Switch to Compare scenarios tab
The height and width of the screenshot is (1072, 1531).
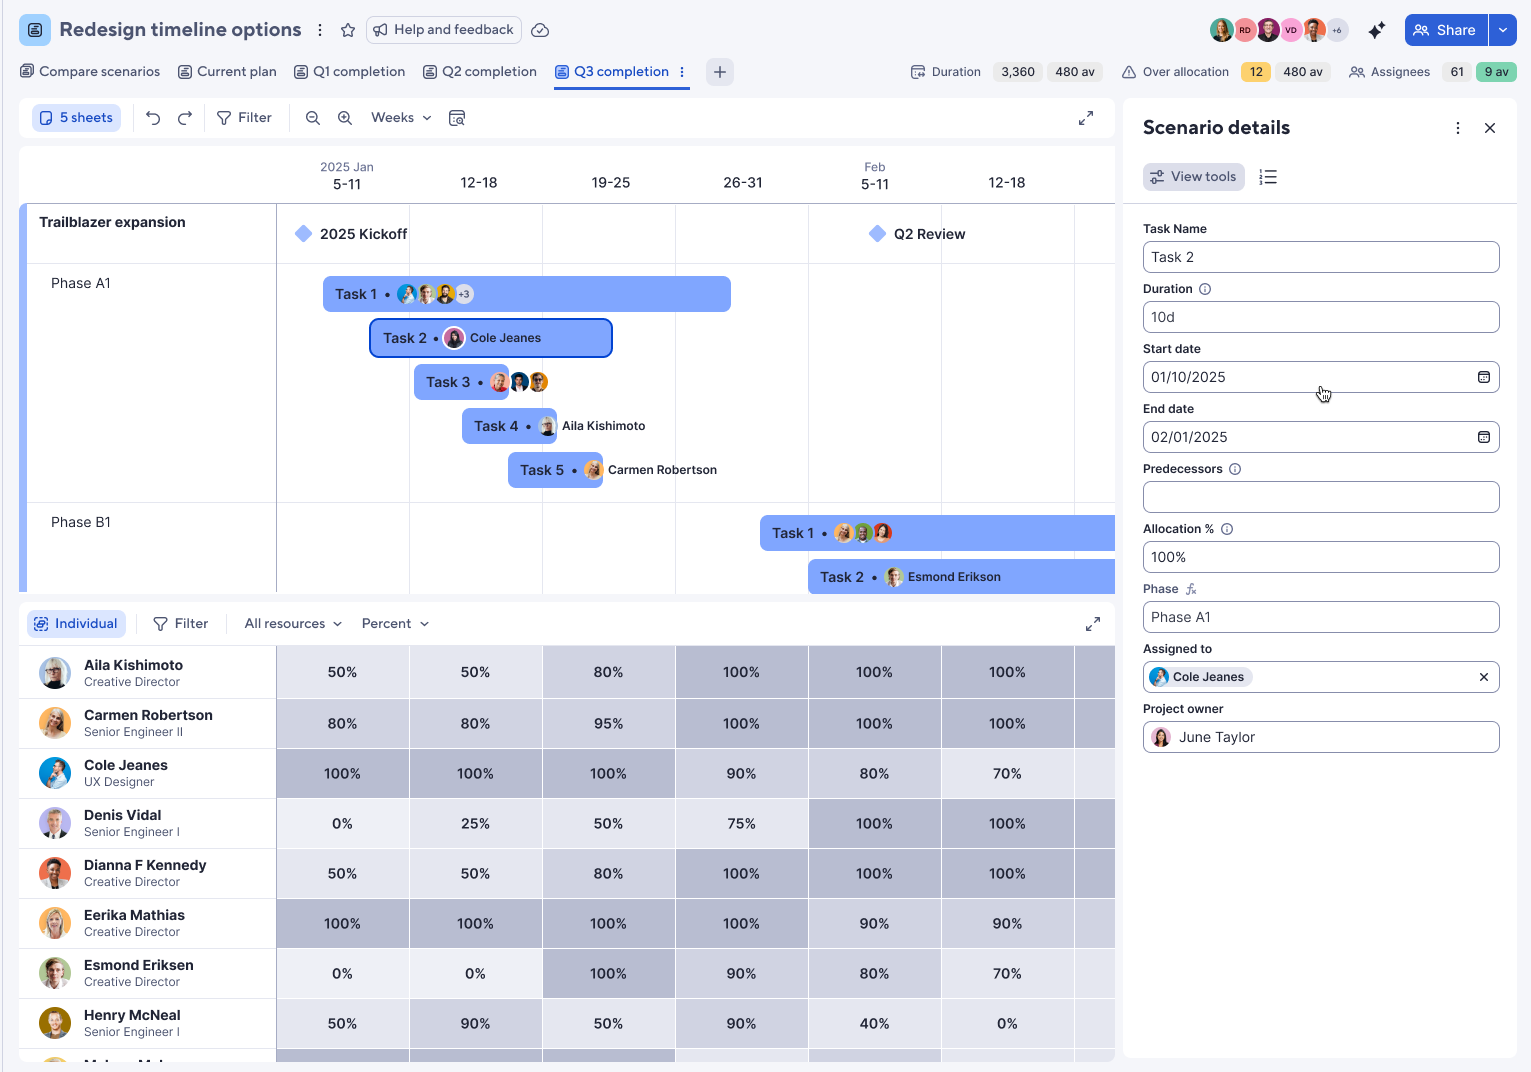coord(90,72)
